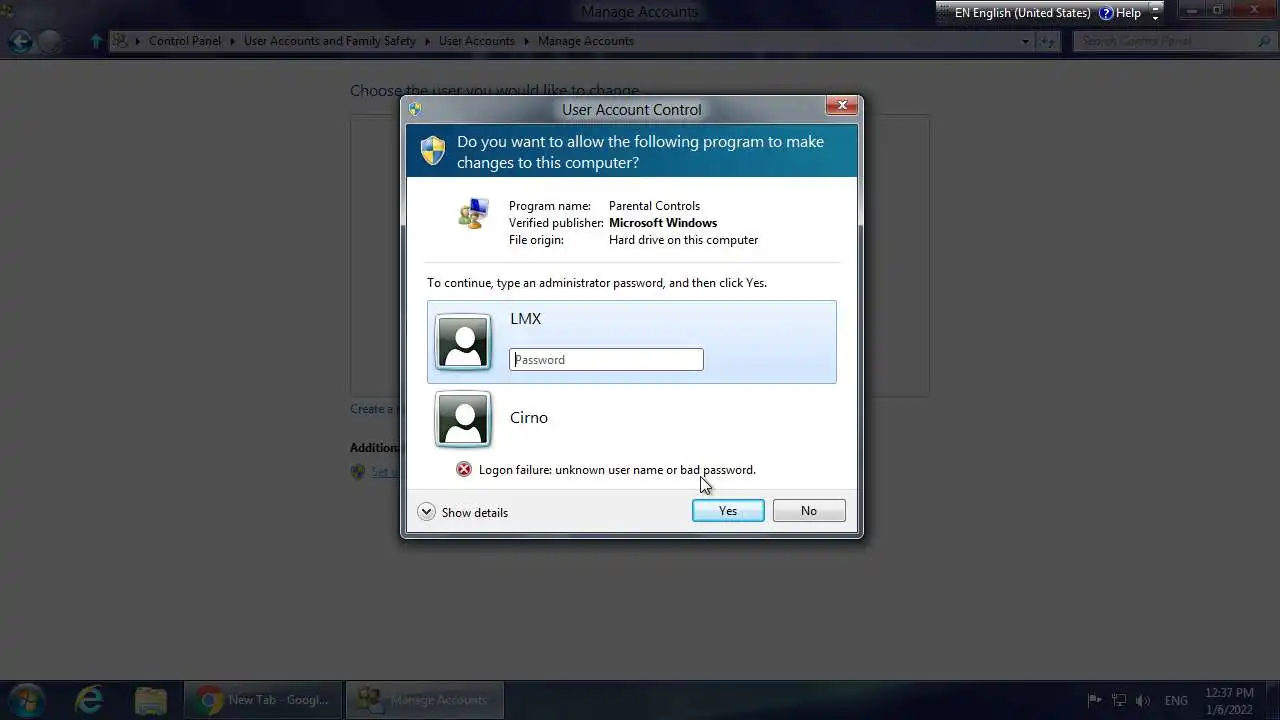Click Help on the language bar
Screen dimensions: 1280x720
[x=1120, y=13]
